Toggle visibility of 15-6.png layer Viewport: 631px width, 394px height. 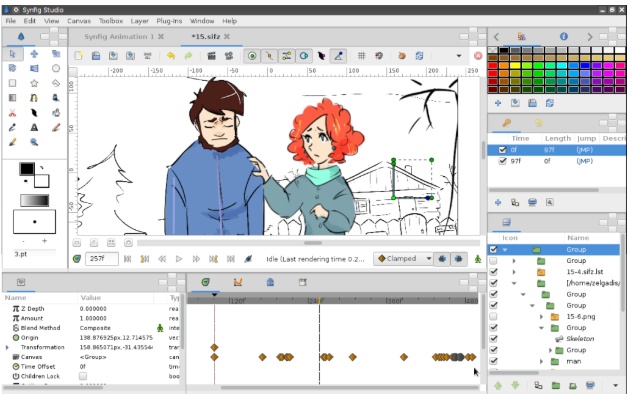tap(493, 316)
